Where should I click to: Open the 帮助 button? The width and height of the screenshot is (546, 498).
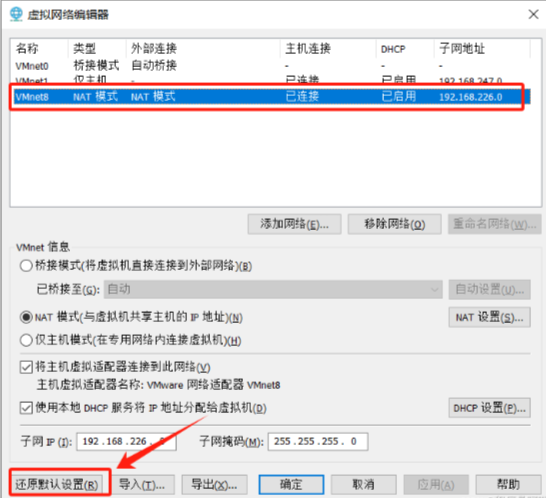point(508,484)
